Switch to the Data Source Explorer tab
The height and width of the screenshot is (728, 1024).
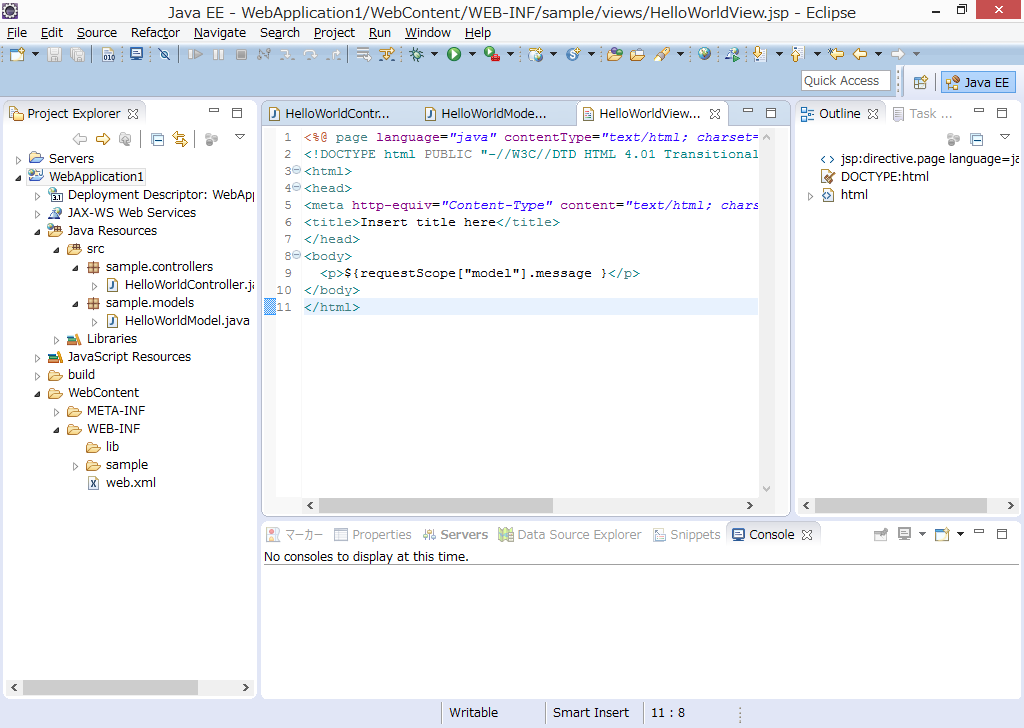point(569,535)
